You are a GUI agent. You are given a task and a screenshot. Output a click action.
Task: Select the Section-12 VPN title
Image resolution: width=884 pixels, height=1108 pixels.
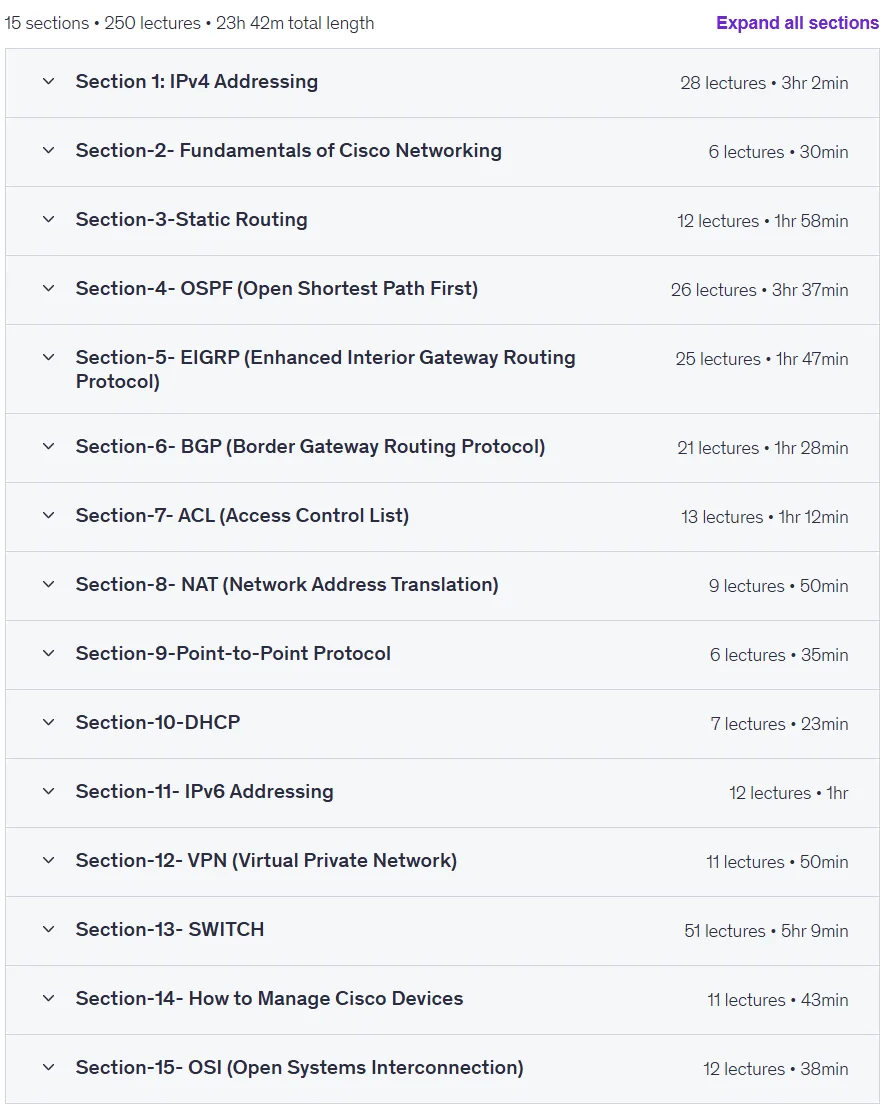pos(266,861)
